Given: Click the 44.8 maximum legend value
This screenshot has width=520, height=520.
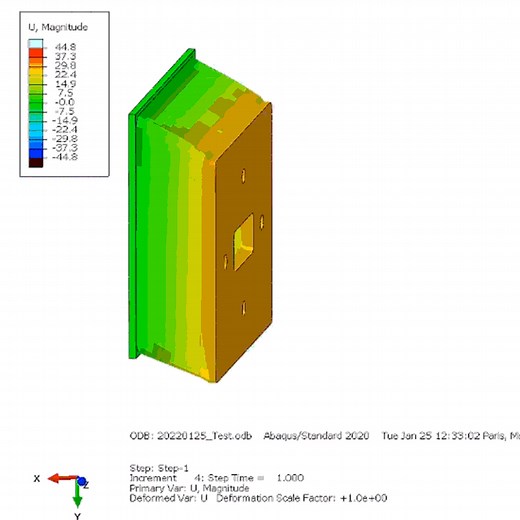Looking at the screenshot, I should (x=65, y=47).
